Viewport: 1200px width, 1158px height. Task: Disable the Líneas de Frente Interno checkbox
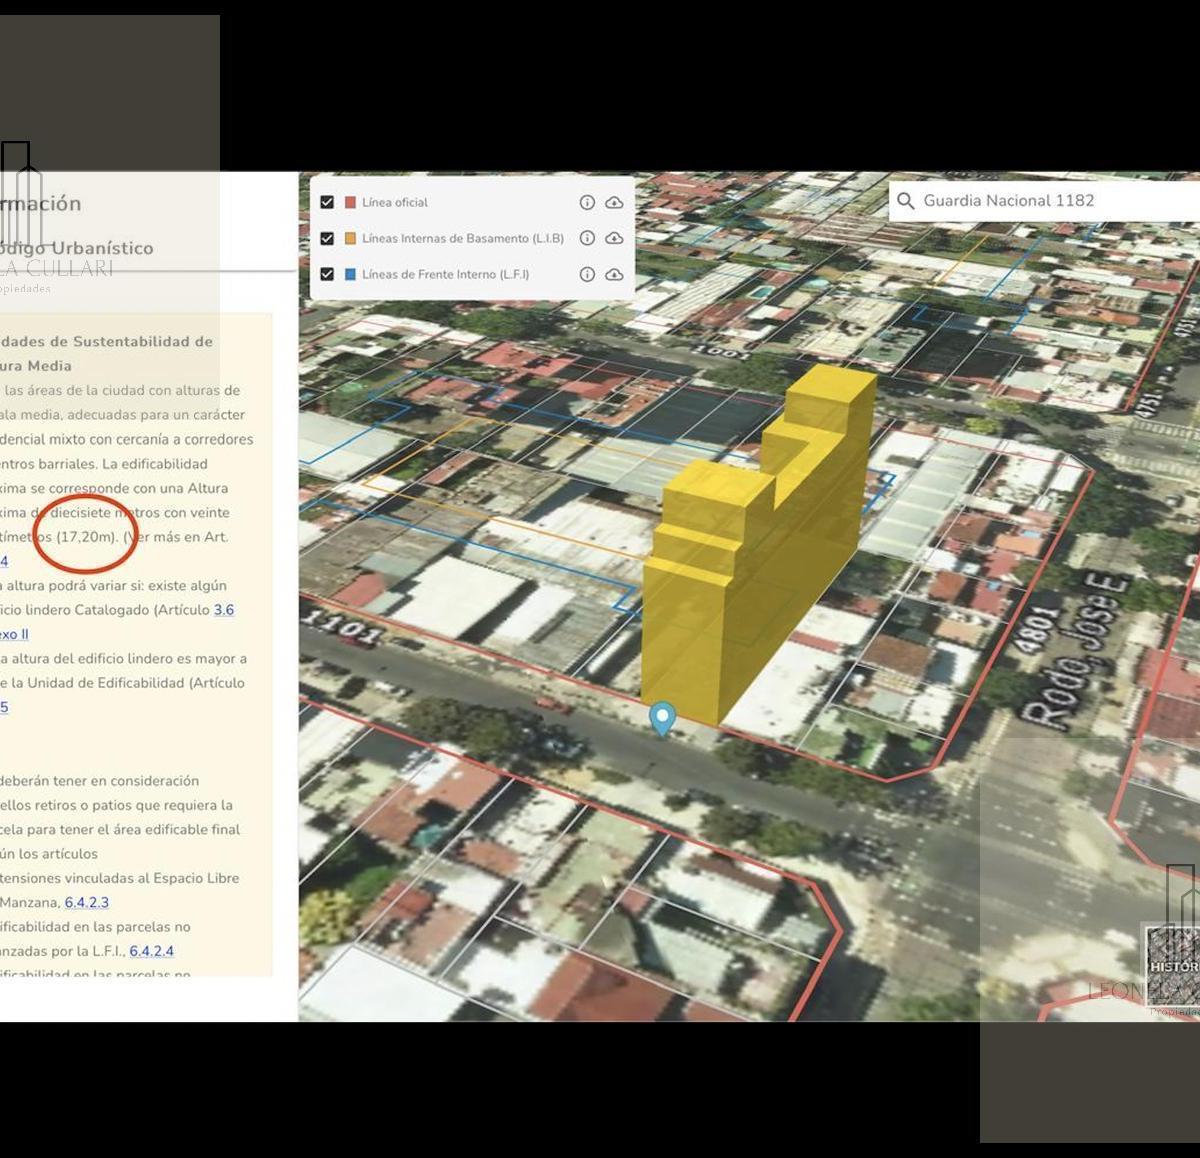(x=327, y=274)
